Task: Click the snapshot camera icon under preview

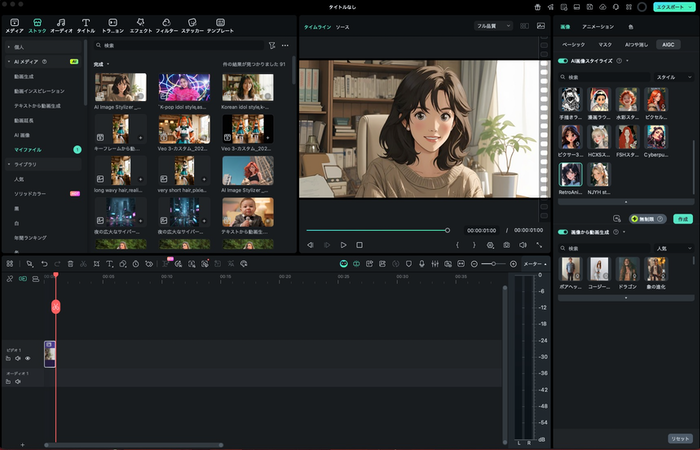Action: coord(507,244)
